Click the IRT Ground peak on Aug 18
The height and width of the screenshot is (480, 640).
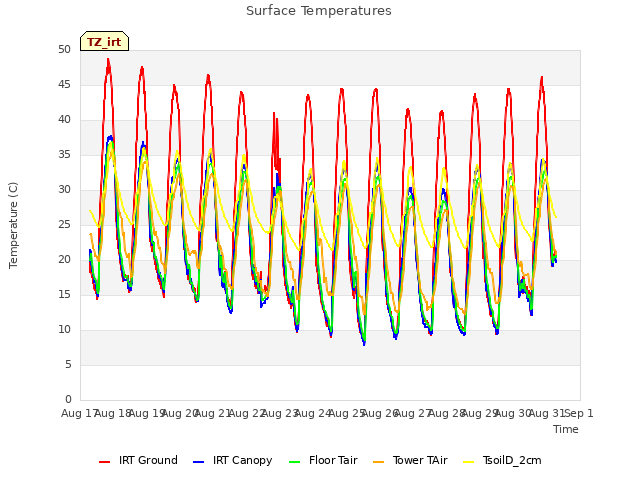[108, 60]
